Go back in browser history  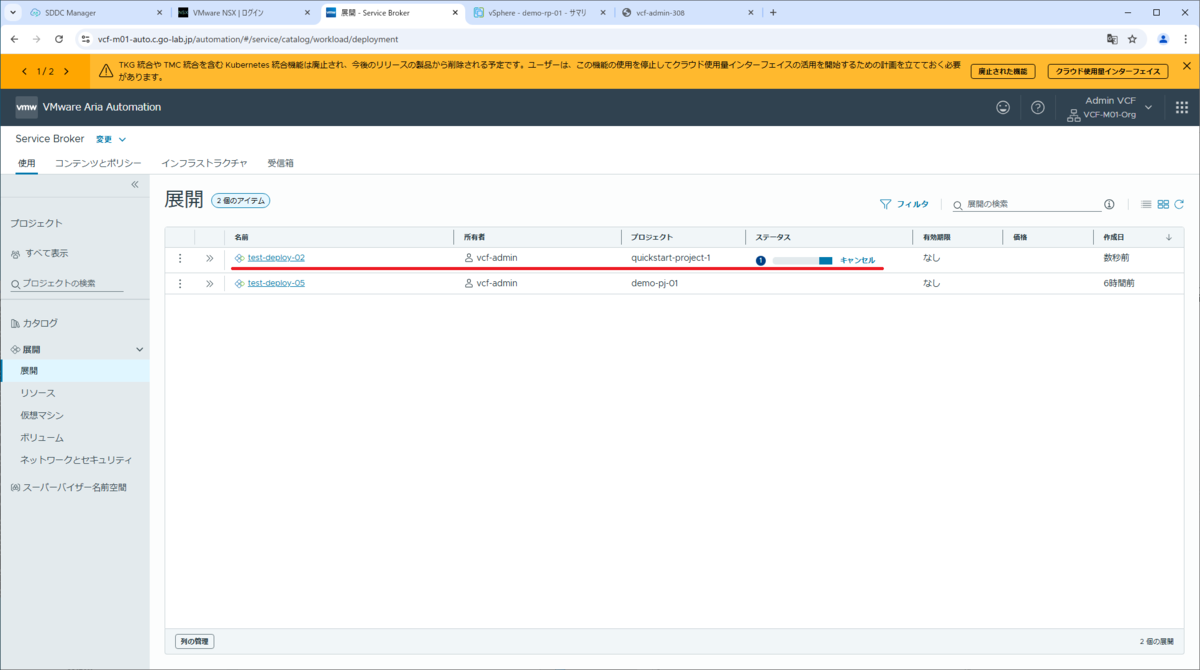(x=14, y=39)
